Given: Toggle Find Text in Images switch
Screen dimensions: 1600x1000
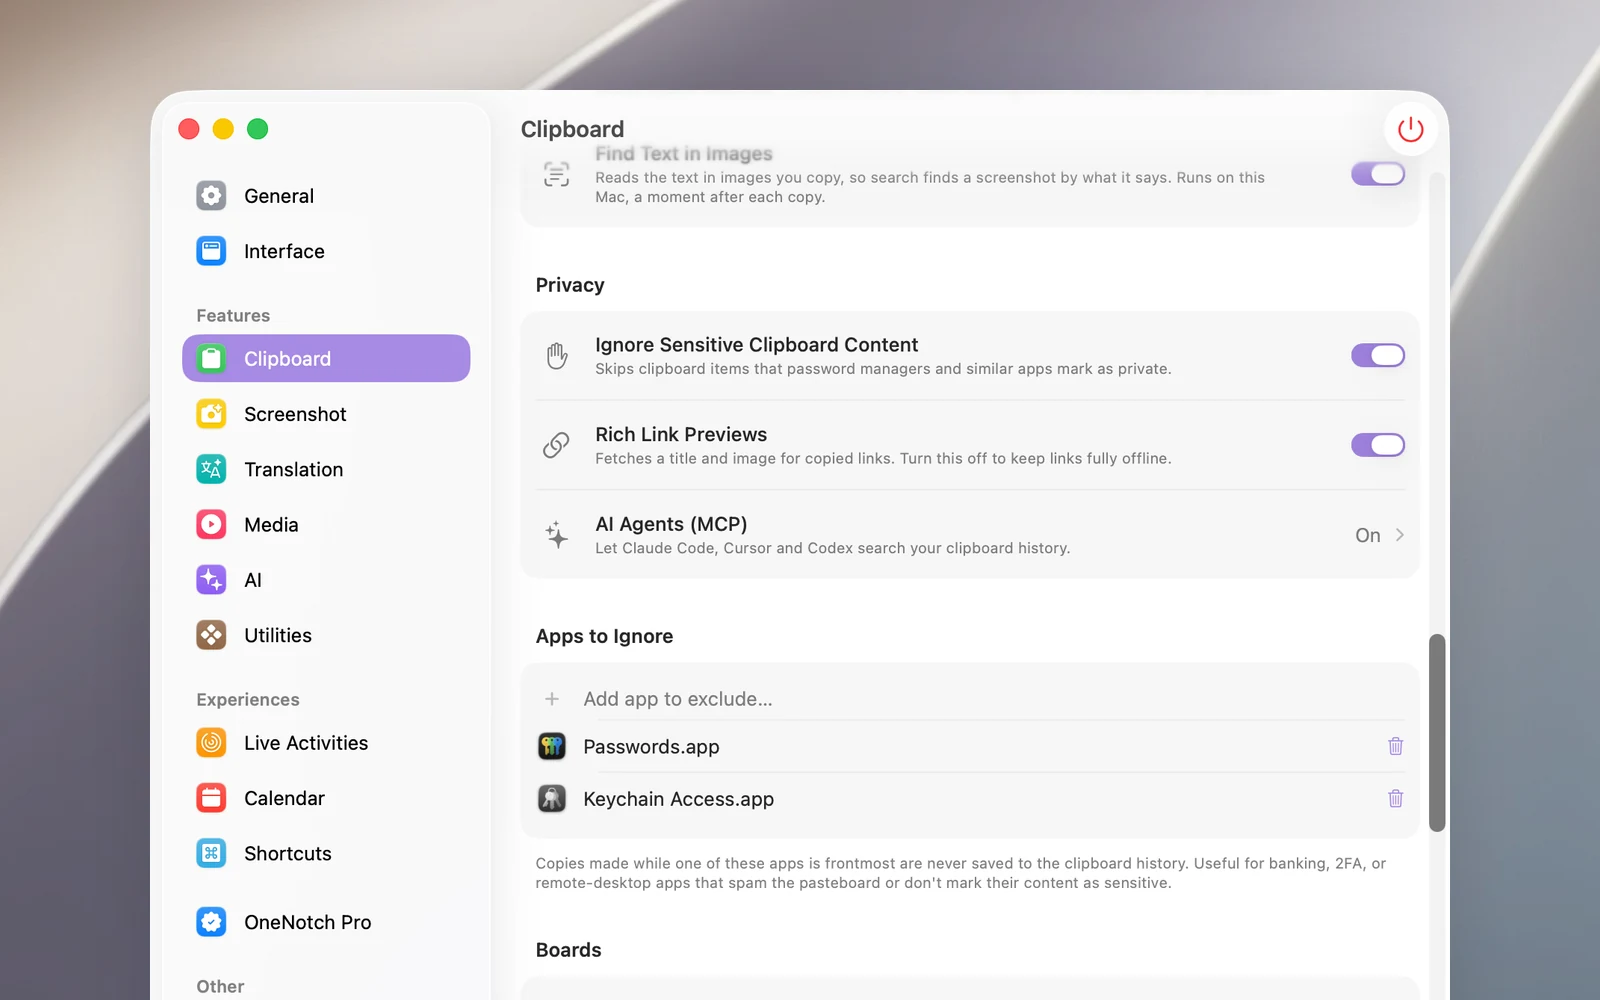Looking at the screenshot, I should pyautogui.click(x=1378, y=174).
